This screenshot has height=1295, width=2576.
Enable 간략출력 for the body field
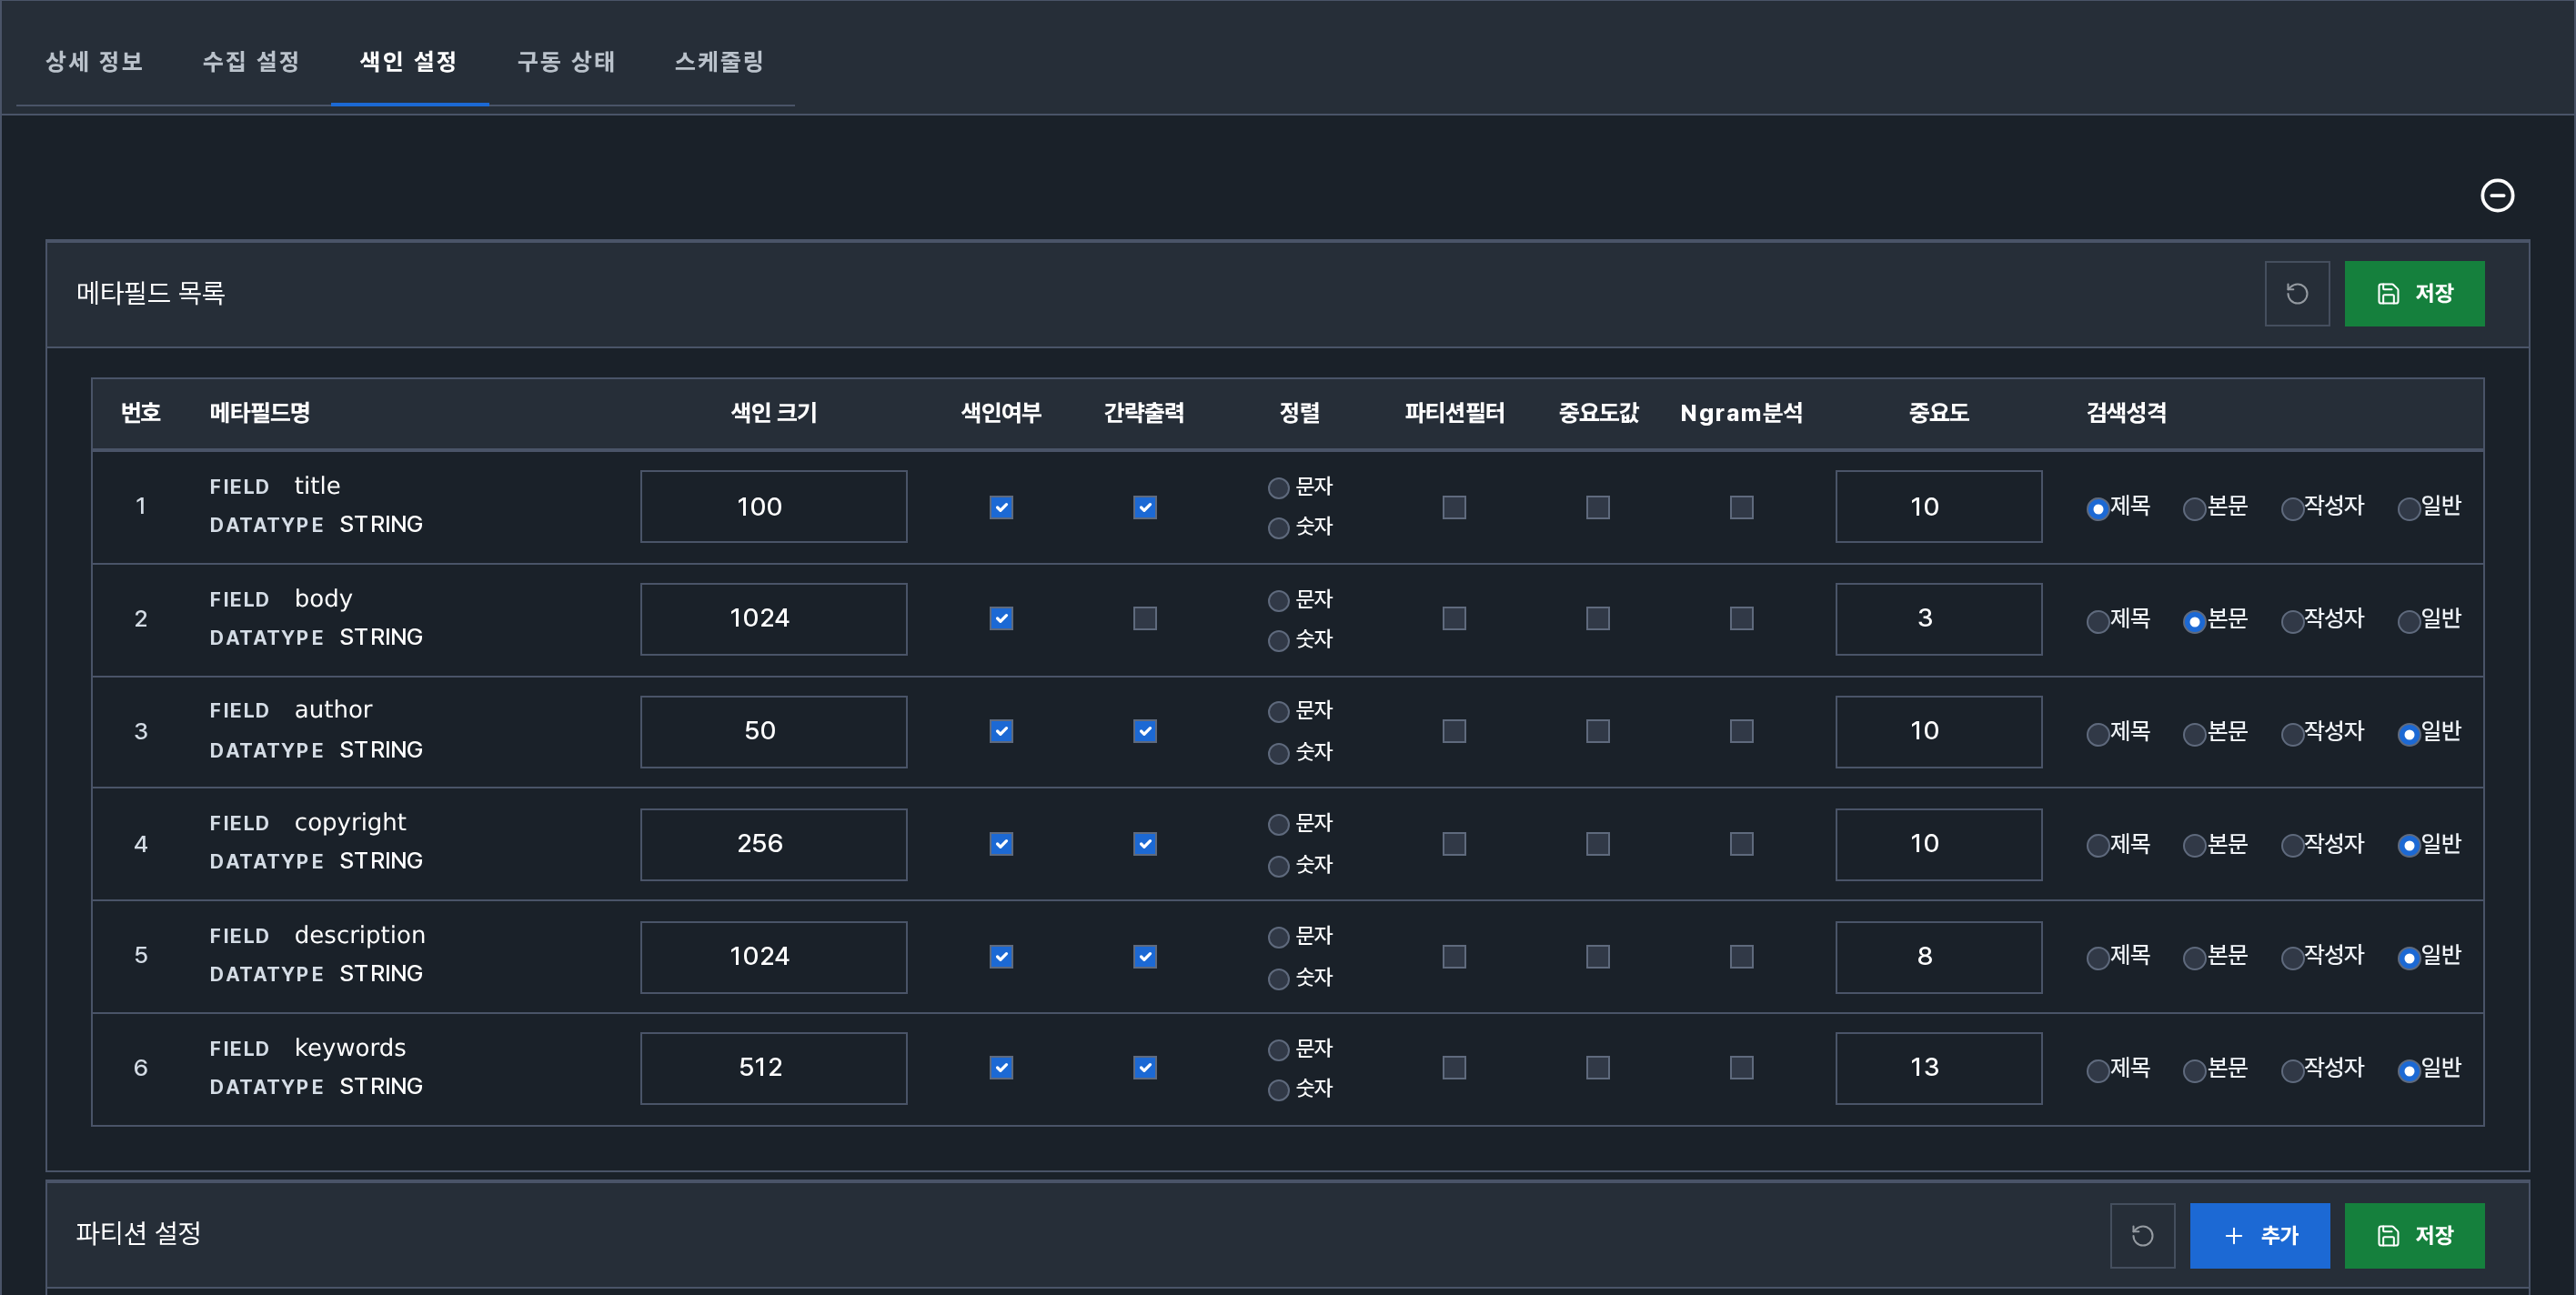1145,618
